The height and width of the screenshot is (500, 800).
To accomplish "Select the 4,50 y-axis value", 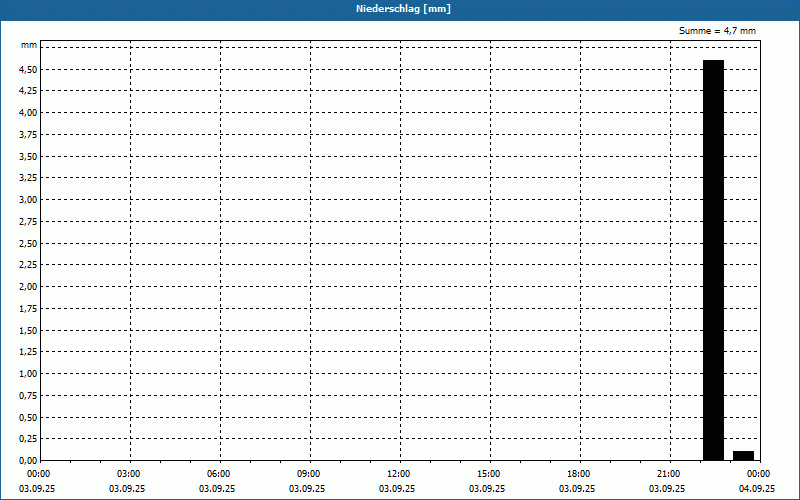I will click(28, 69).
